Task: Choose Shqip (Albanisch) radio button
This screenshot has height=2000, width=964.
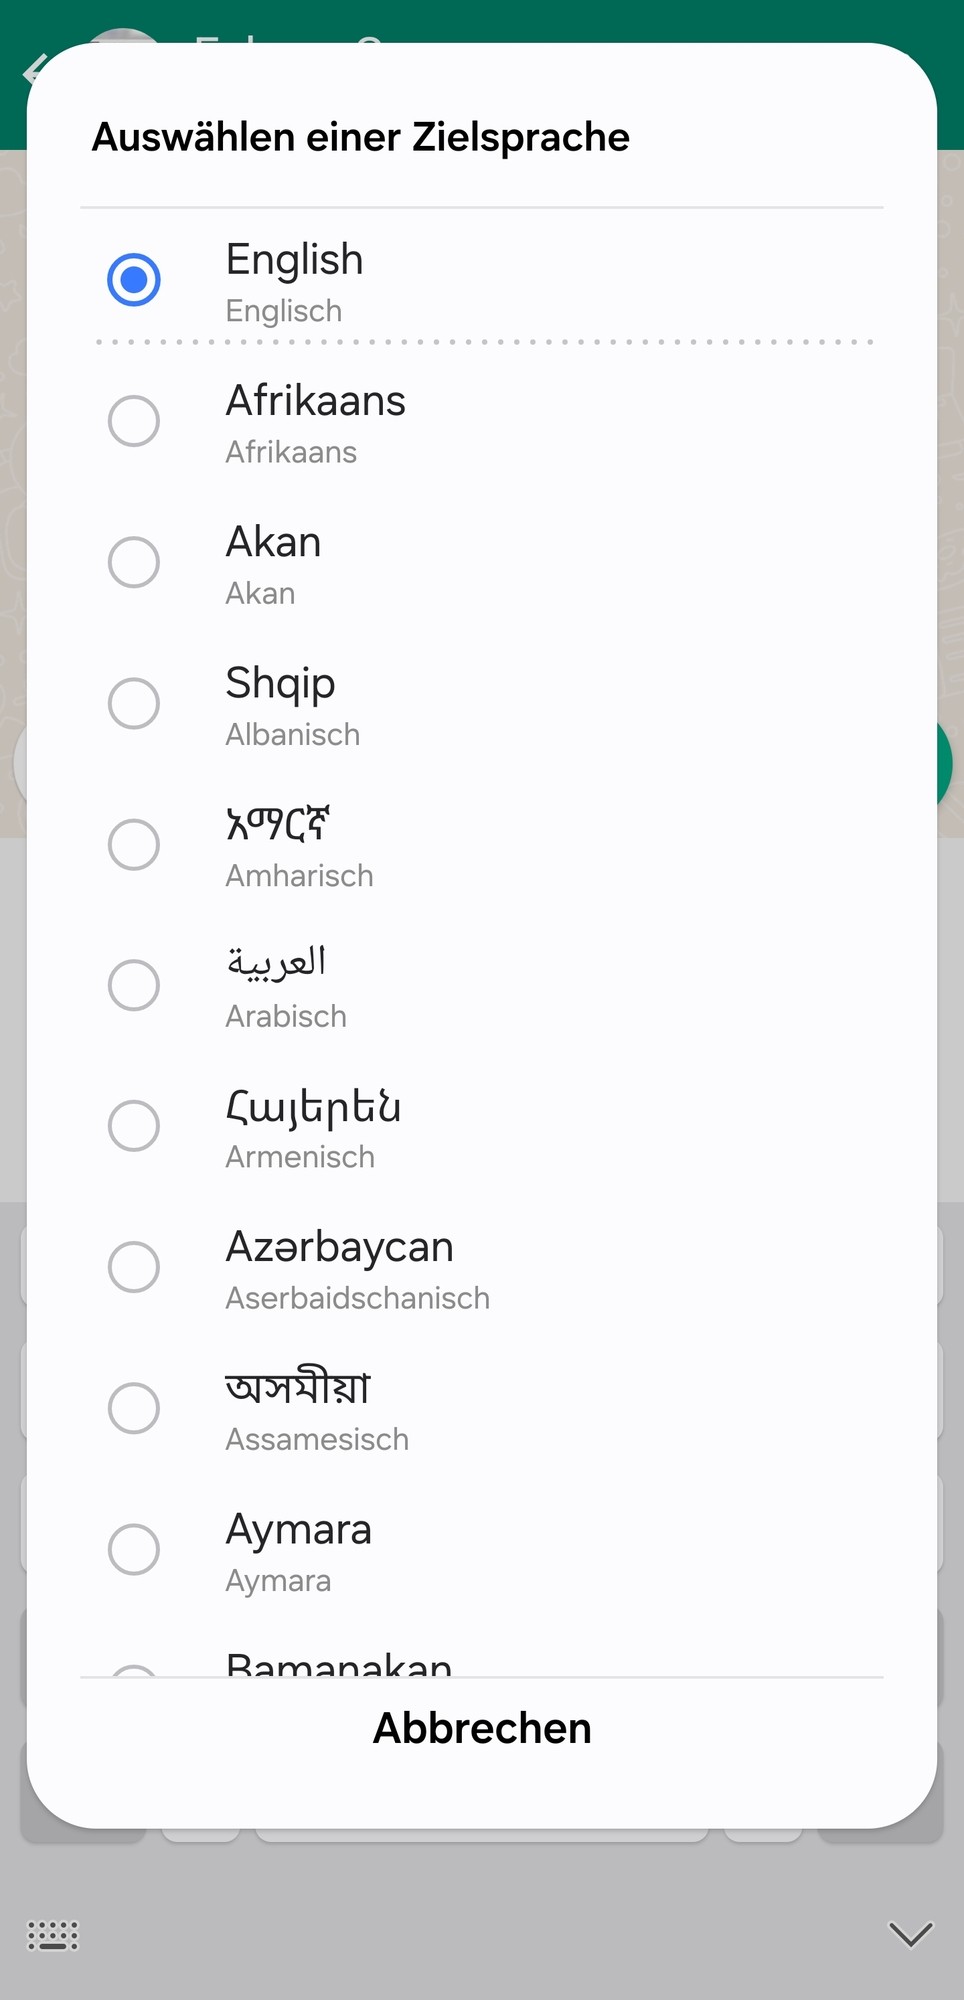Action: 134,703
